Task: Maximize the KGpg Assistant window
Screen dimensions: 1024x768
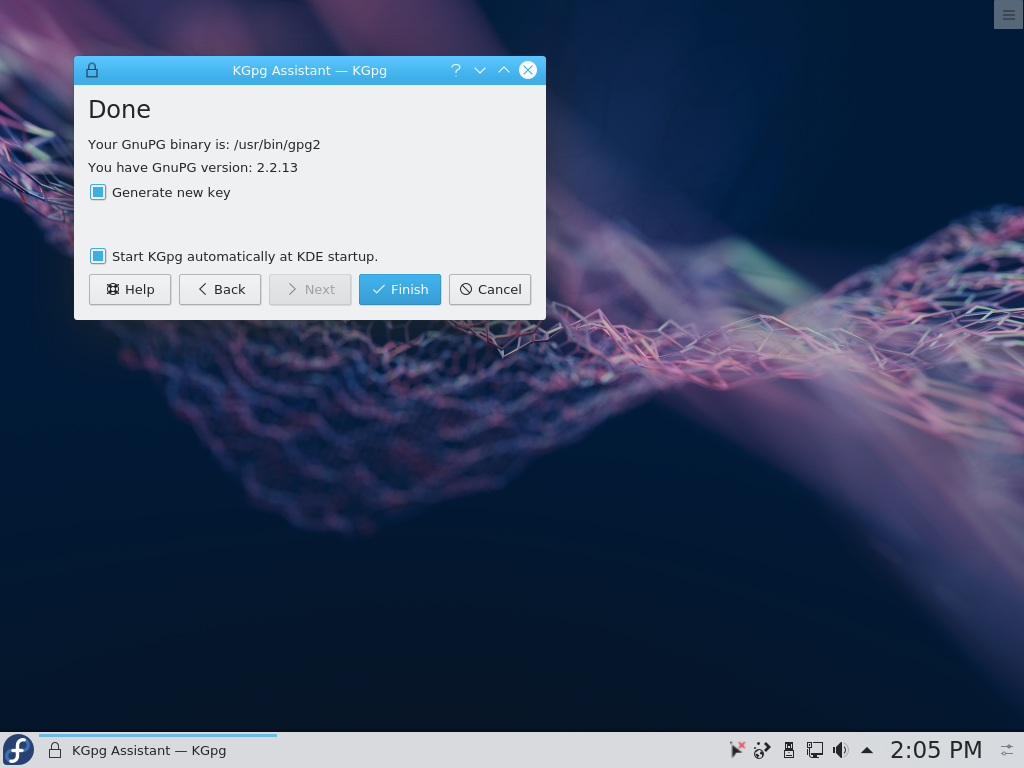Action: [504, 70]
